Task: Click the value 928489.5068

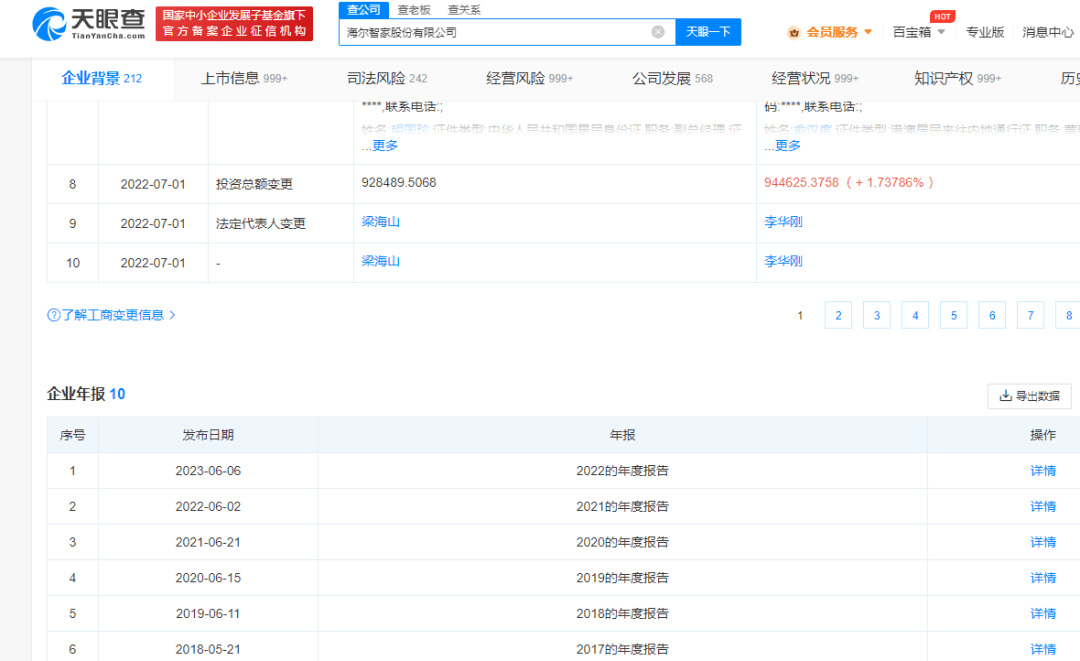Action: point(399,182)
